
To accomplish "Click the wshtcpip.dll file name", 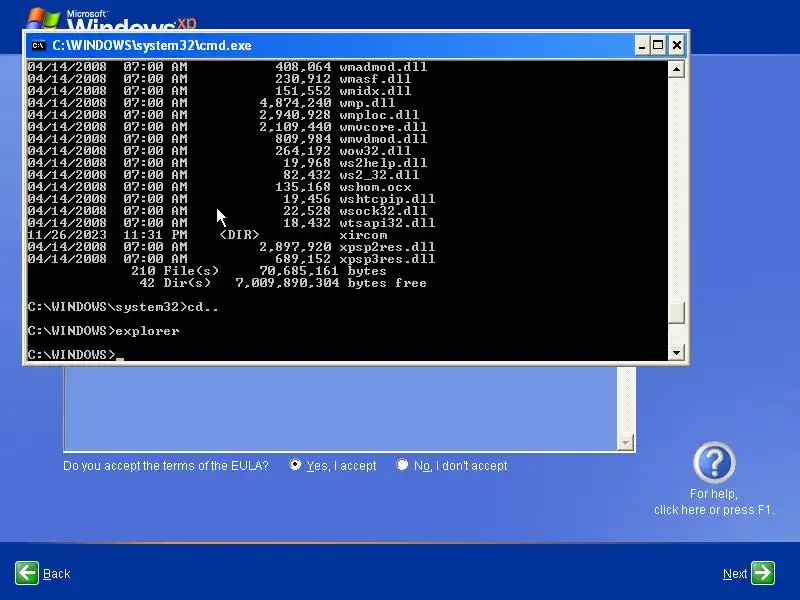I will click(x=387, y=199).
